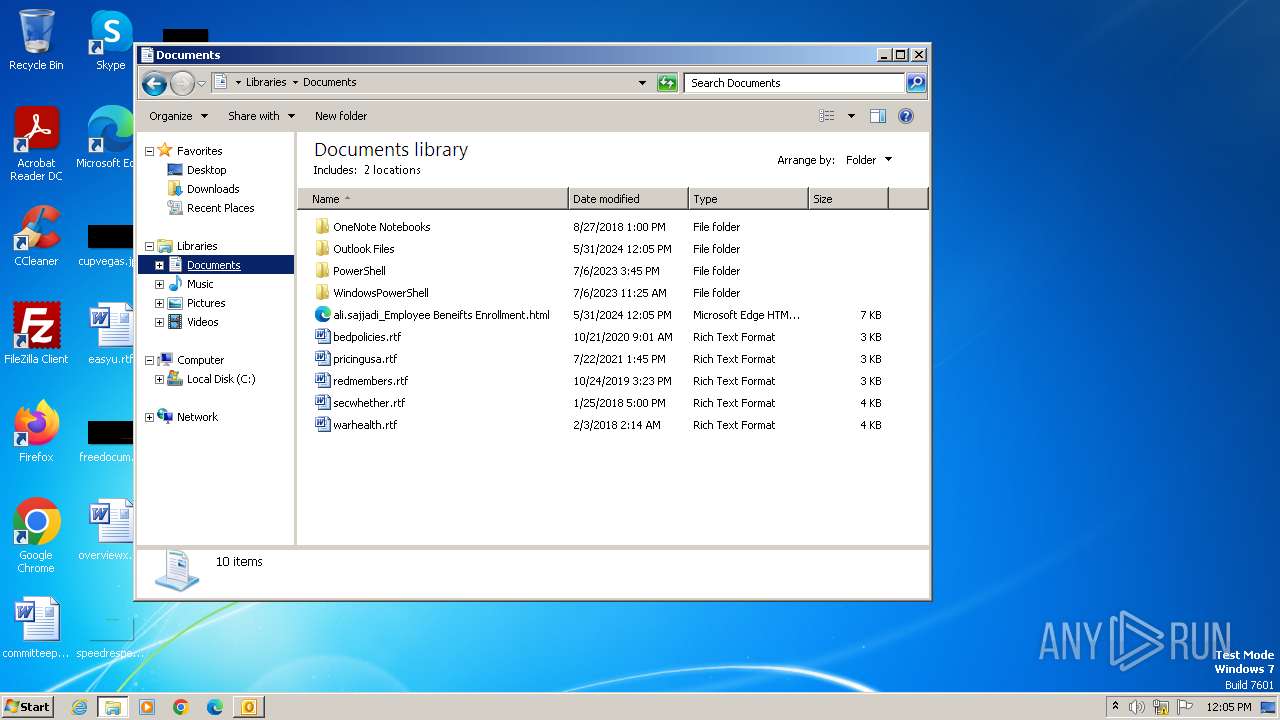Click the Action Center flag tray icon
Viewport: 1280px width, 720px height.
click(x=1185, y=707)
